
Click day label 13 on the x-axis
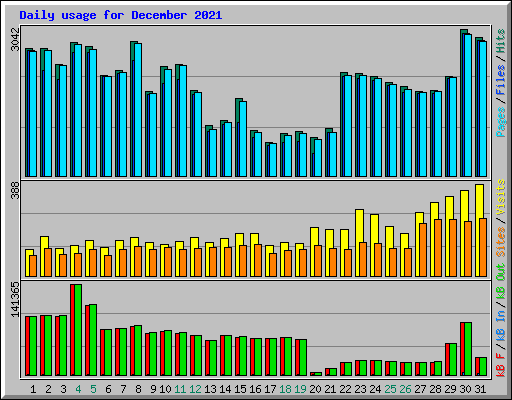tap(210, 389)
